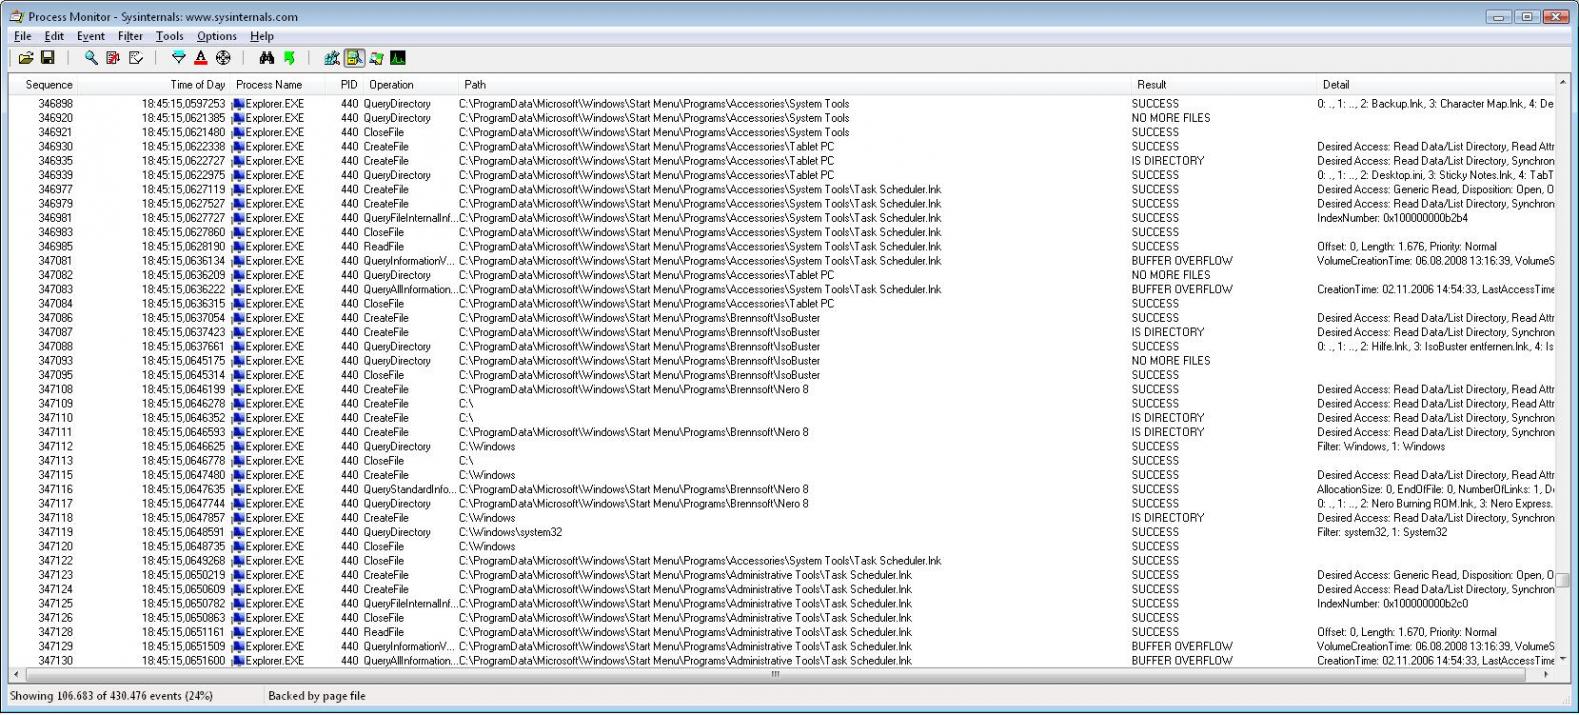
Task: Save the event log with the floppy icon
Action: click(47, 58)
